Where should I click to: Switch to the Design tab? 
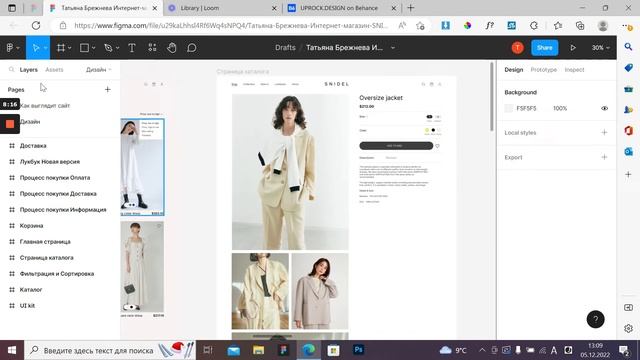pos(513,70)
